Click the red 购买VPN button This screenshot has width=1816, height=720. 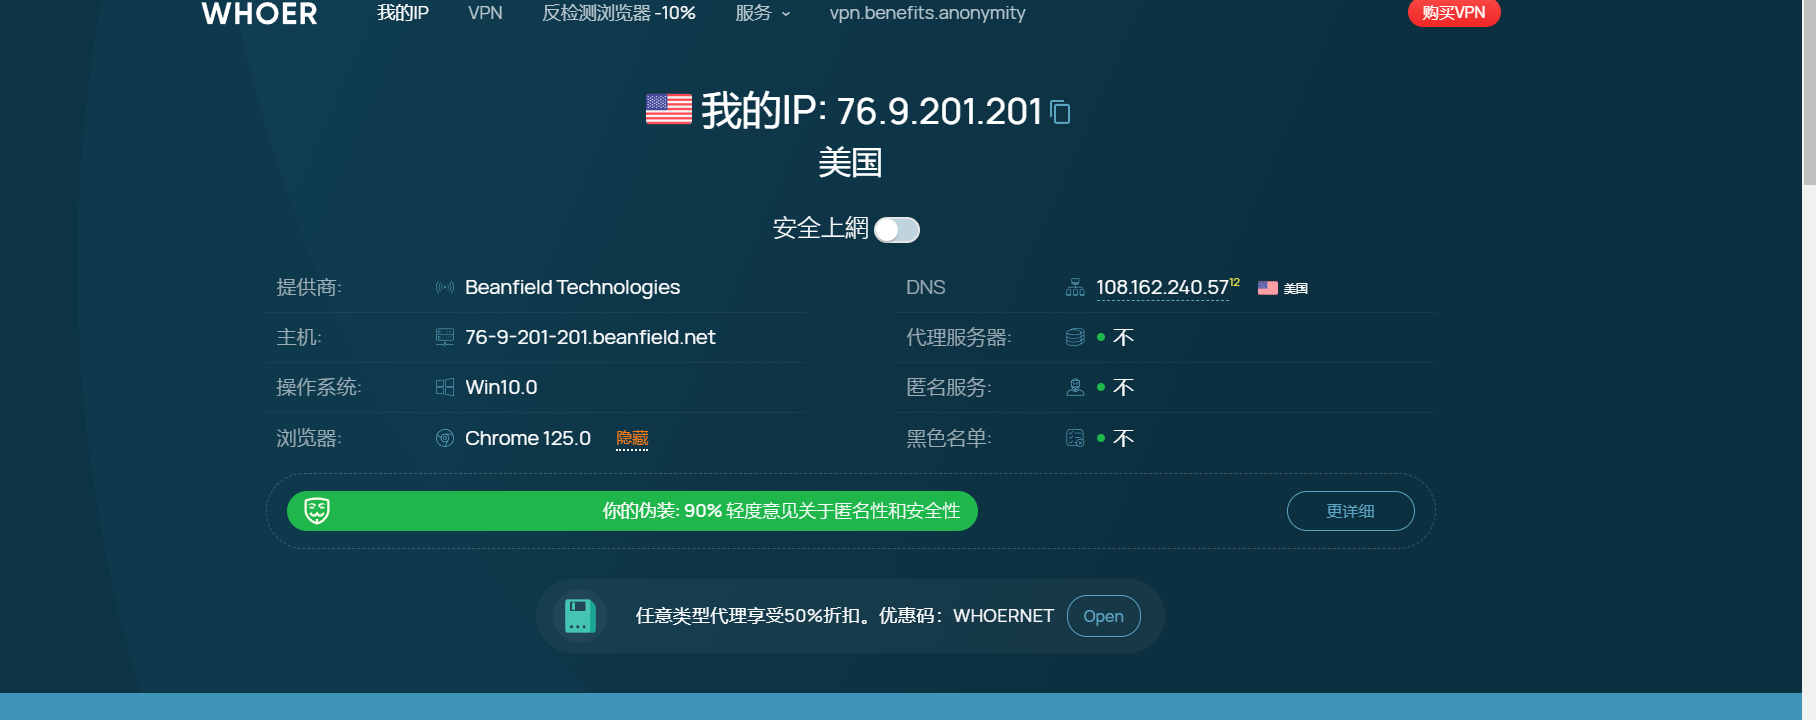[x=1454, y=13]
